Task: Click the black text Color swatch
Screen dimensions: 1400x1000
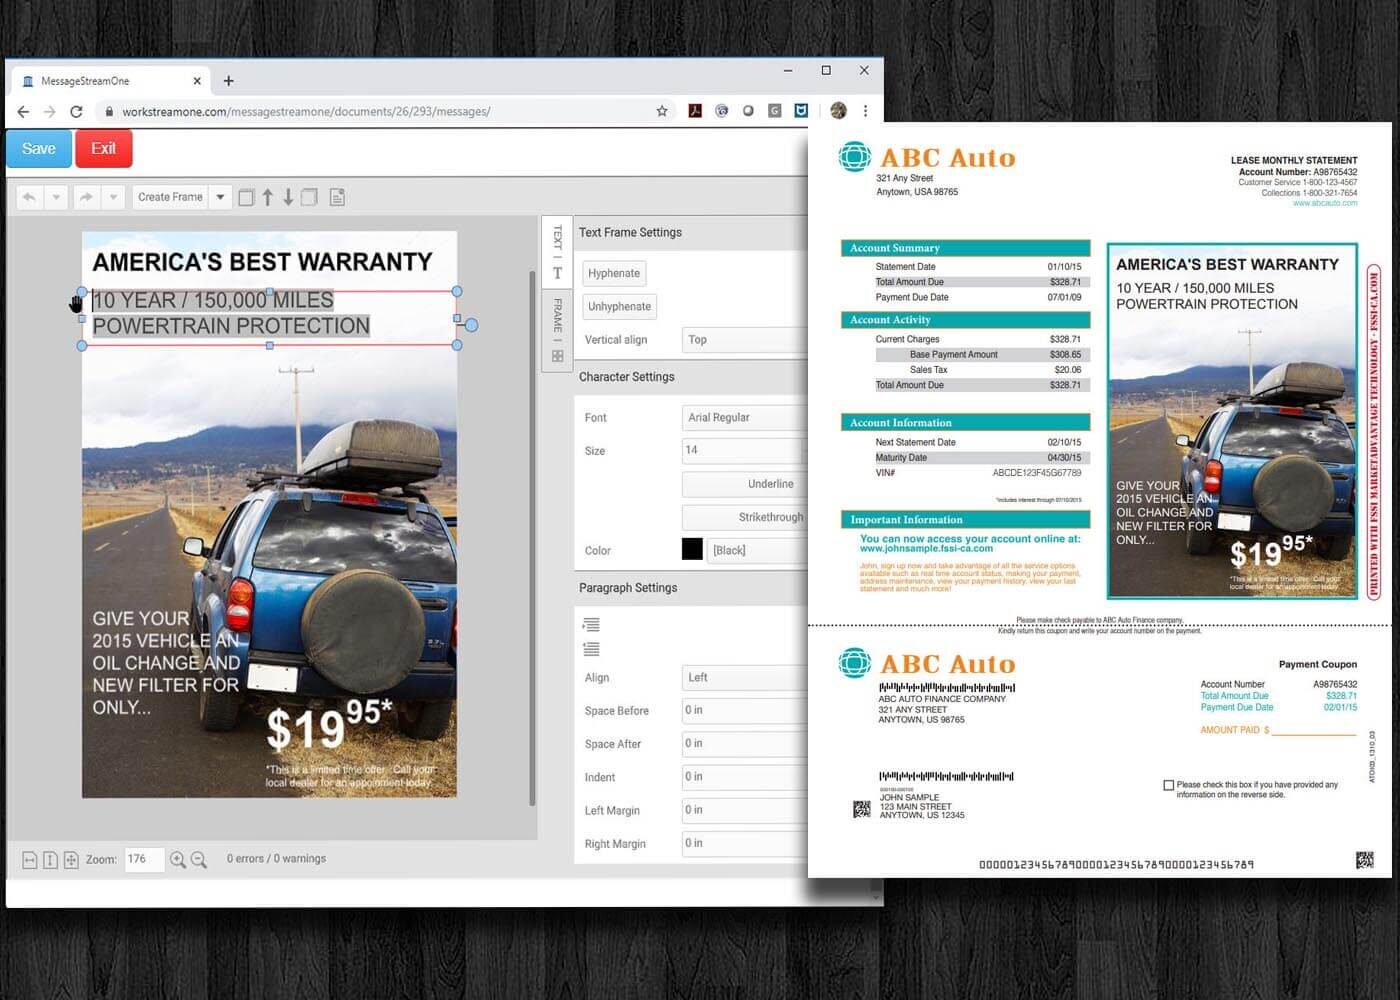Action: click(x=693, y=549)
